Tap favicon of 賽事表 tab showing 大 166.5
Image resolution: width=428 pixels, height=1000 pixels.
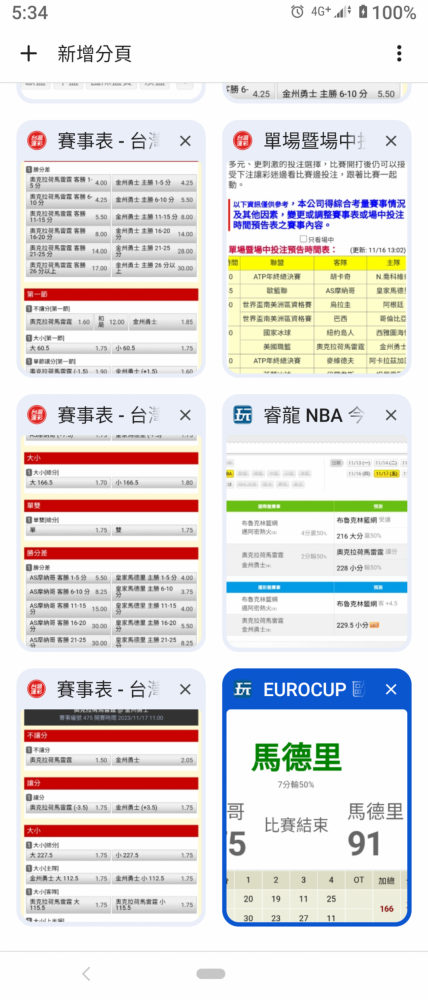pos(37,415)
